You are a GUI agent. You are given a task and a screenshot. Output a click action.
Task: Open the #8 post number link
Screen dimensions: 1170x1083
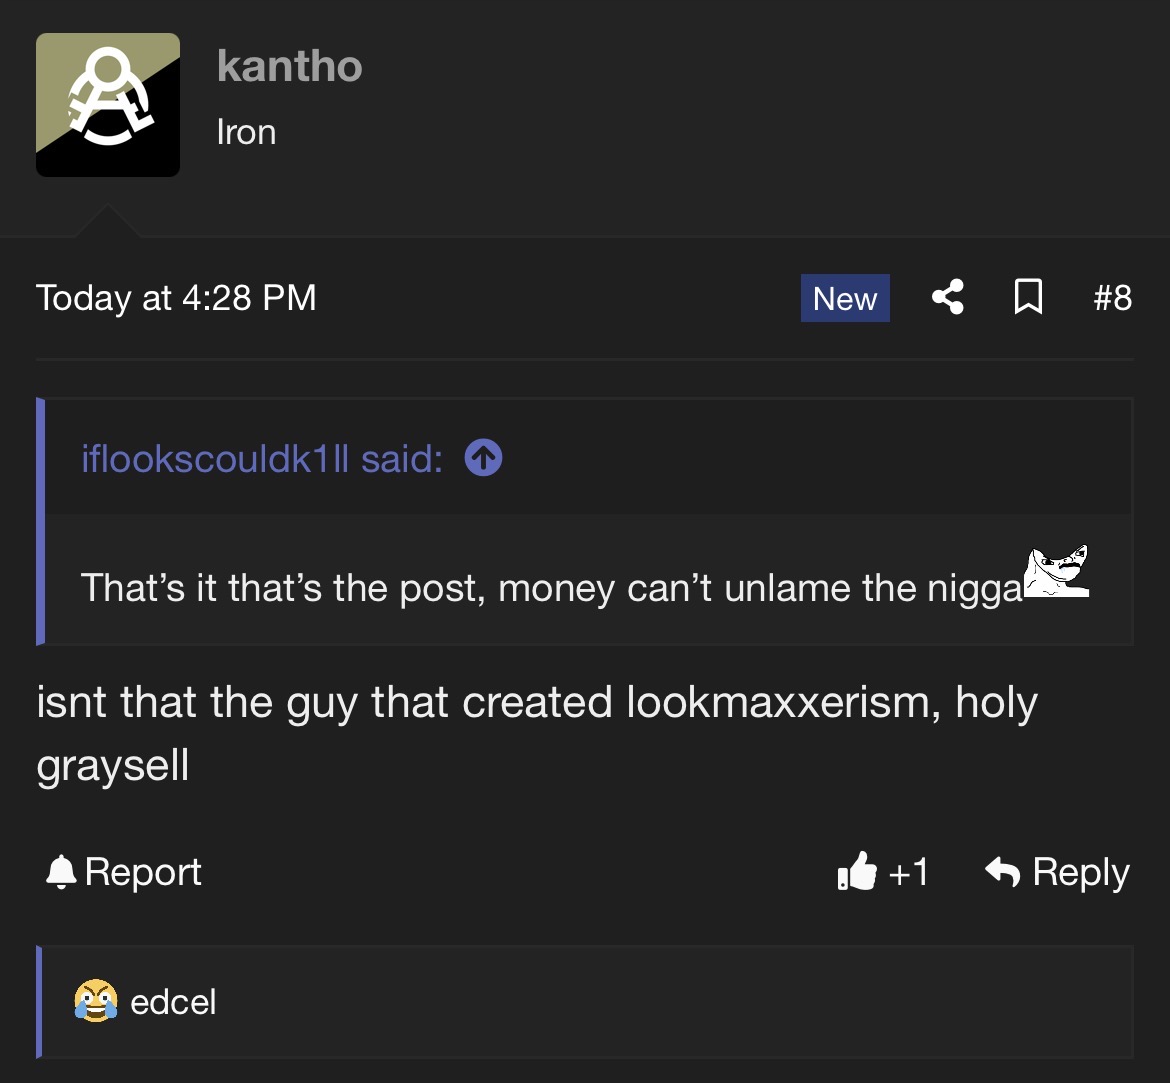click(x=1111, y=298)
